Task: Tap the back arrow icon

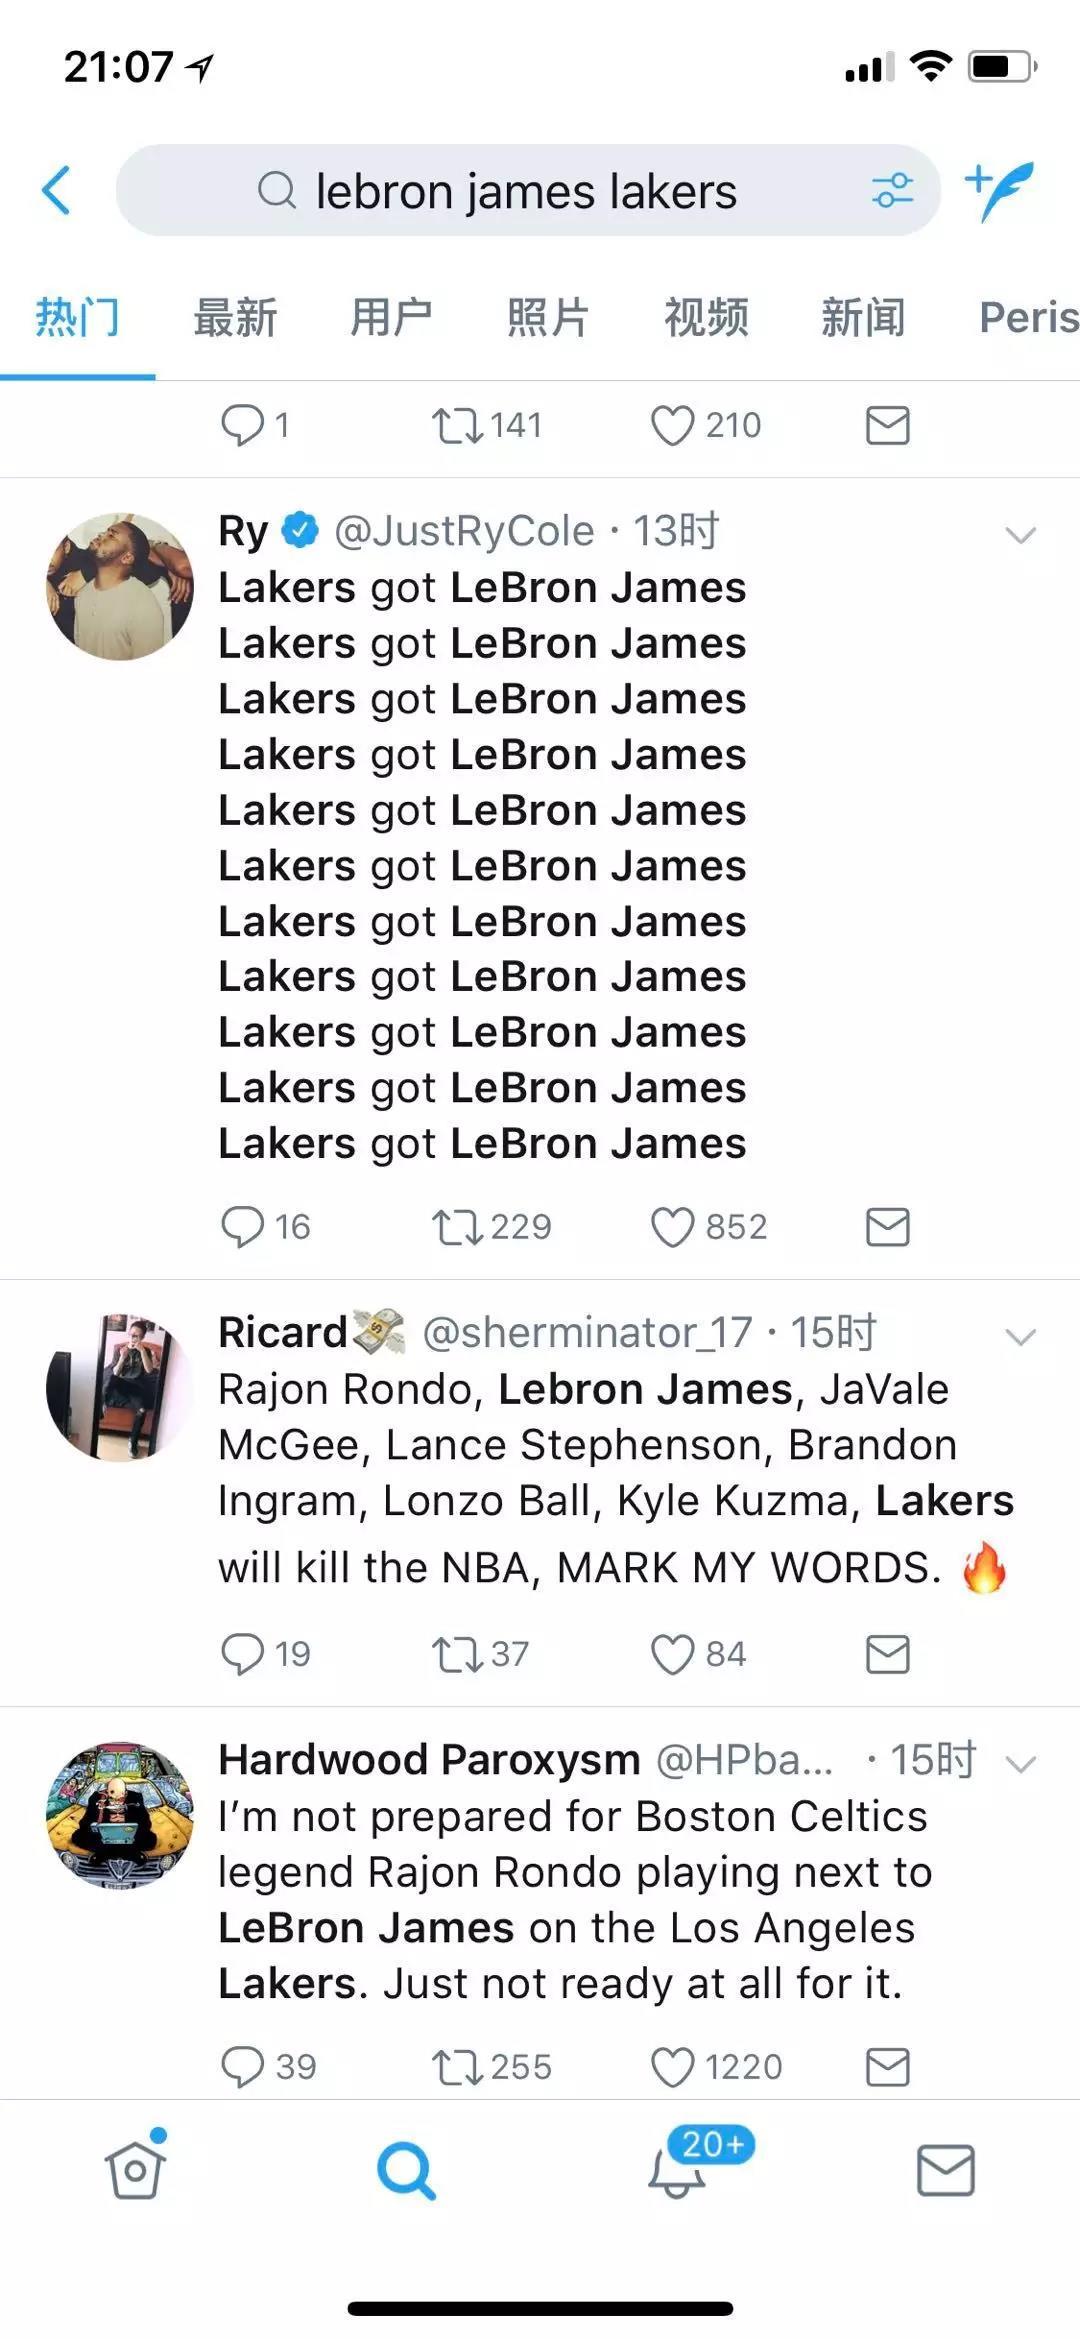Action: [x=57, y=190]
